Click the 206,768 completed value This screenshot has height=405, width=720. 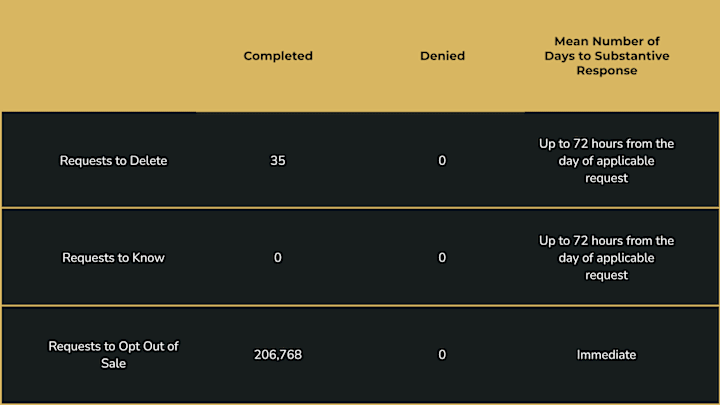[x=278, y=354]
